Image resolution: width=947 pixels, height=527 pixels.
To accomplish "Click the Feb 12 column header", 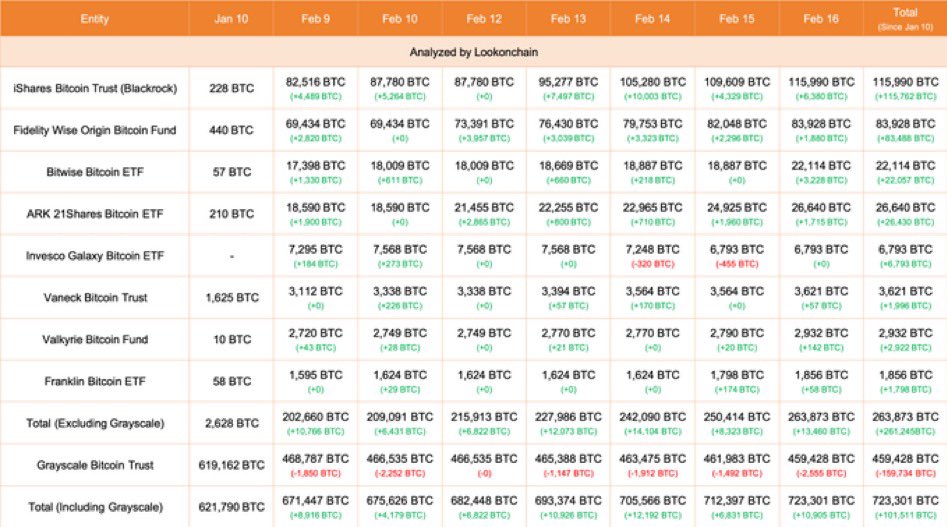I will (x=484, y=19).
